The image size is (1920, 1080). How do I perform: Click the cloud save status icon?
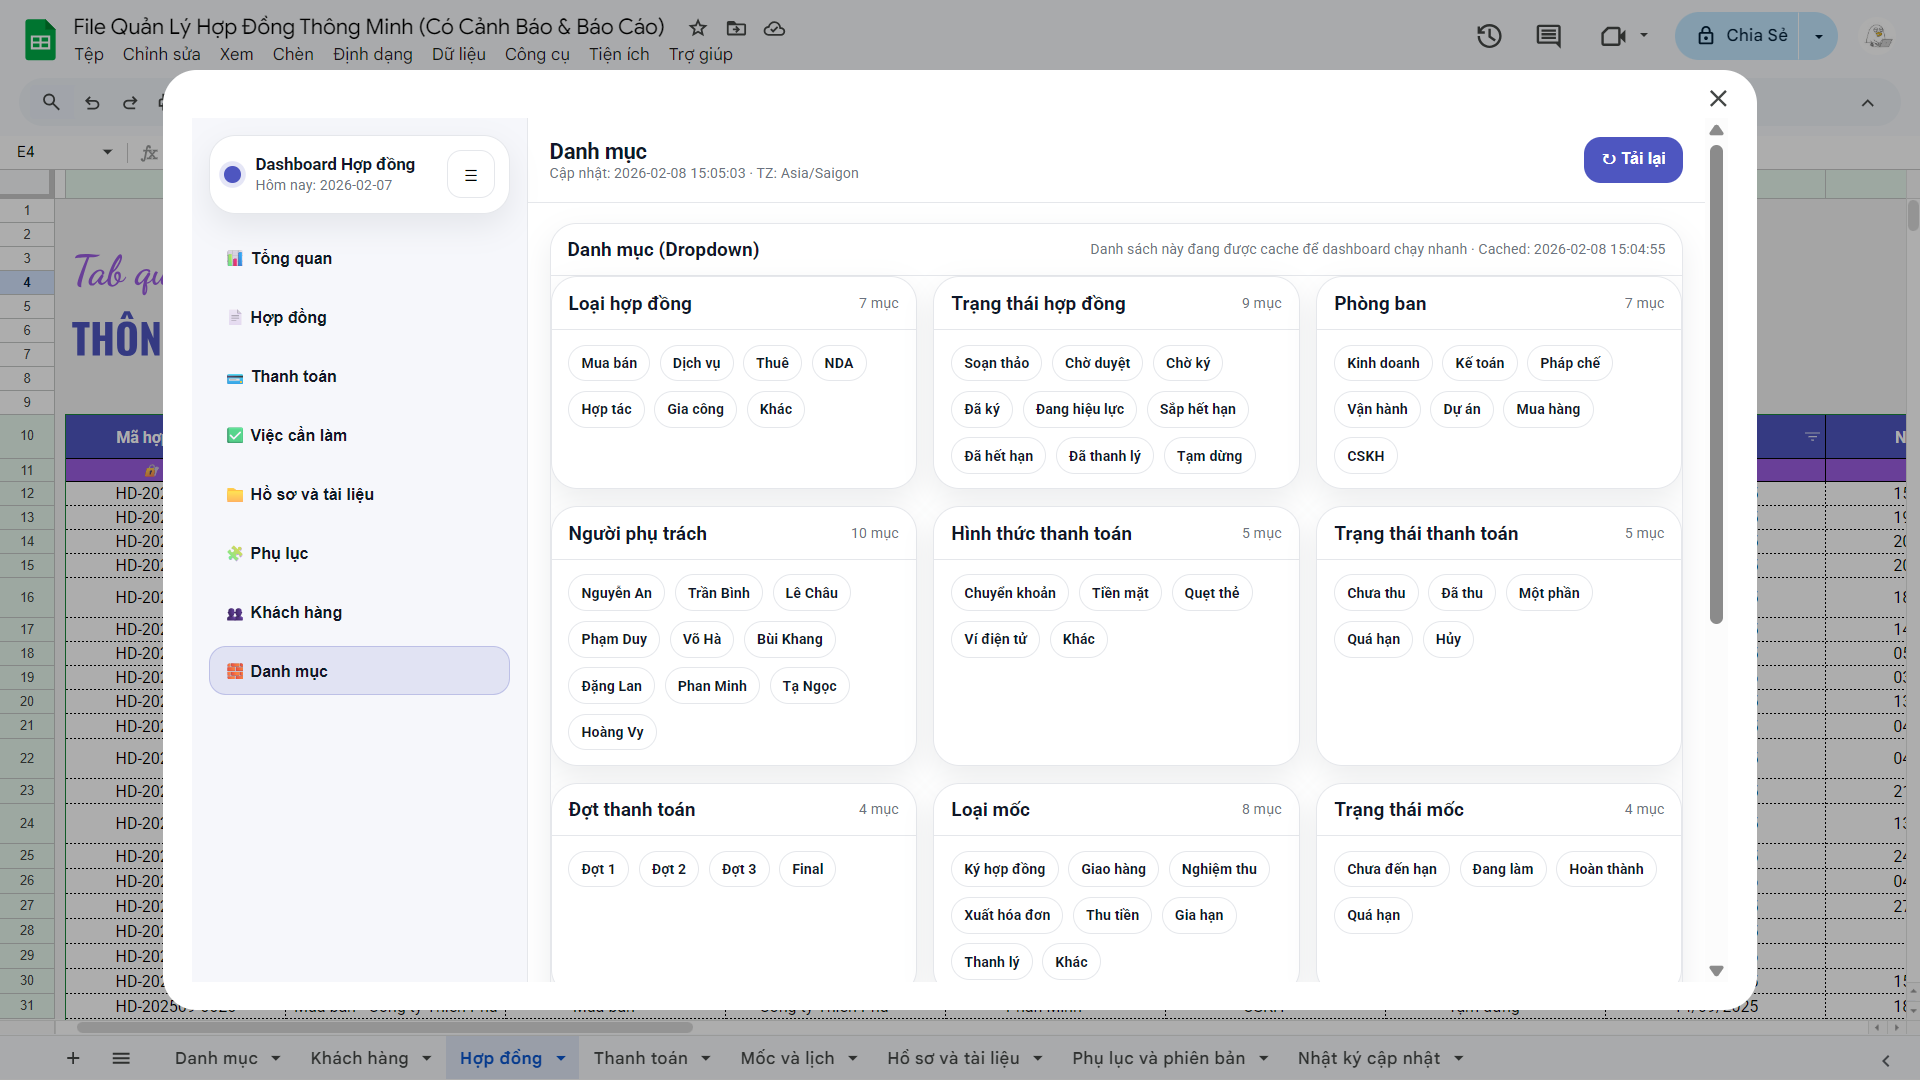pos(774,28)
